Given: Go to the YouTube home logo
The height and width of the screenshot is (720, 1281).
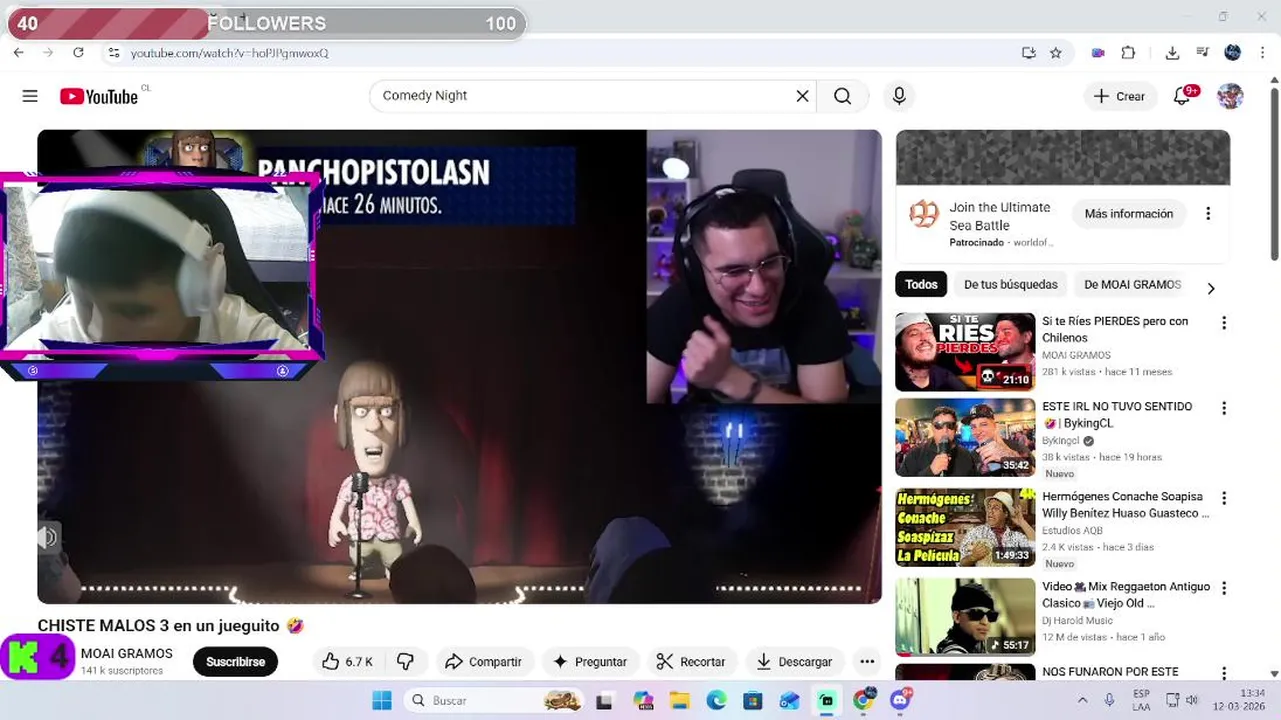Looking at the screenshot, I should (98, 96).
